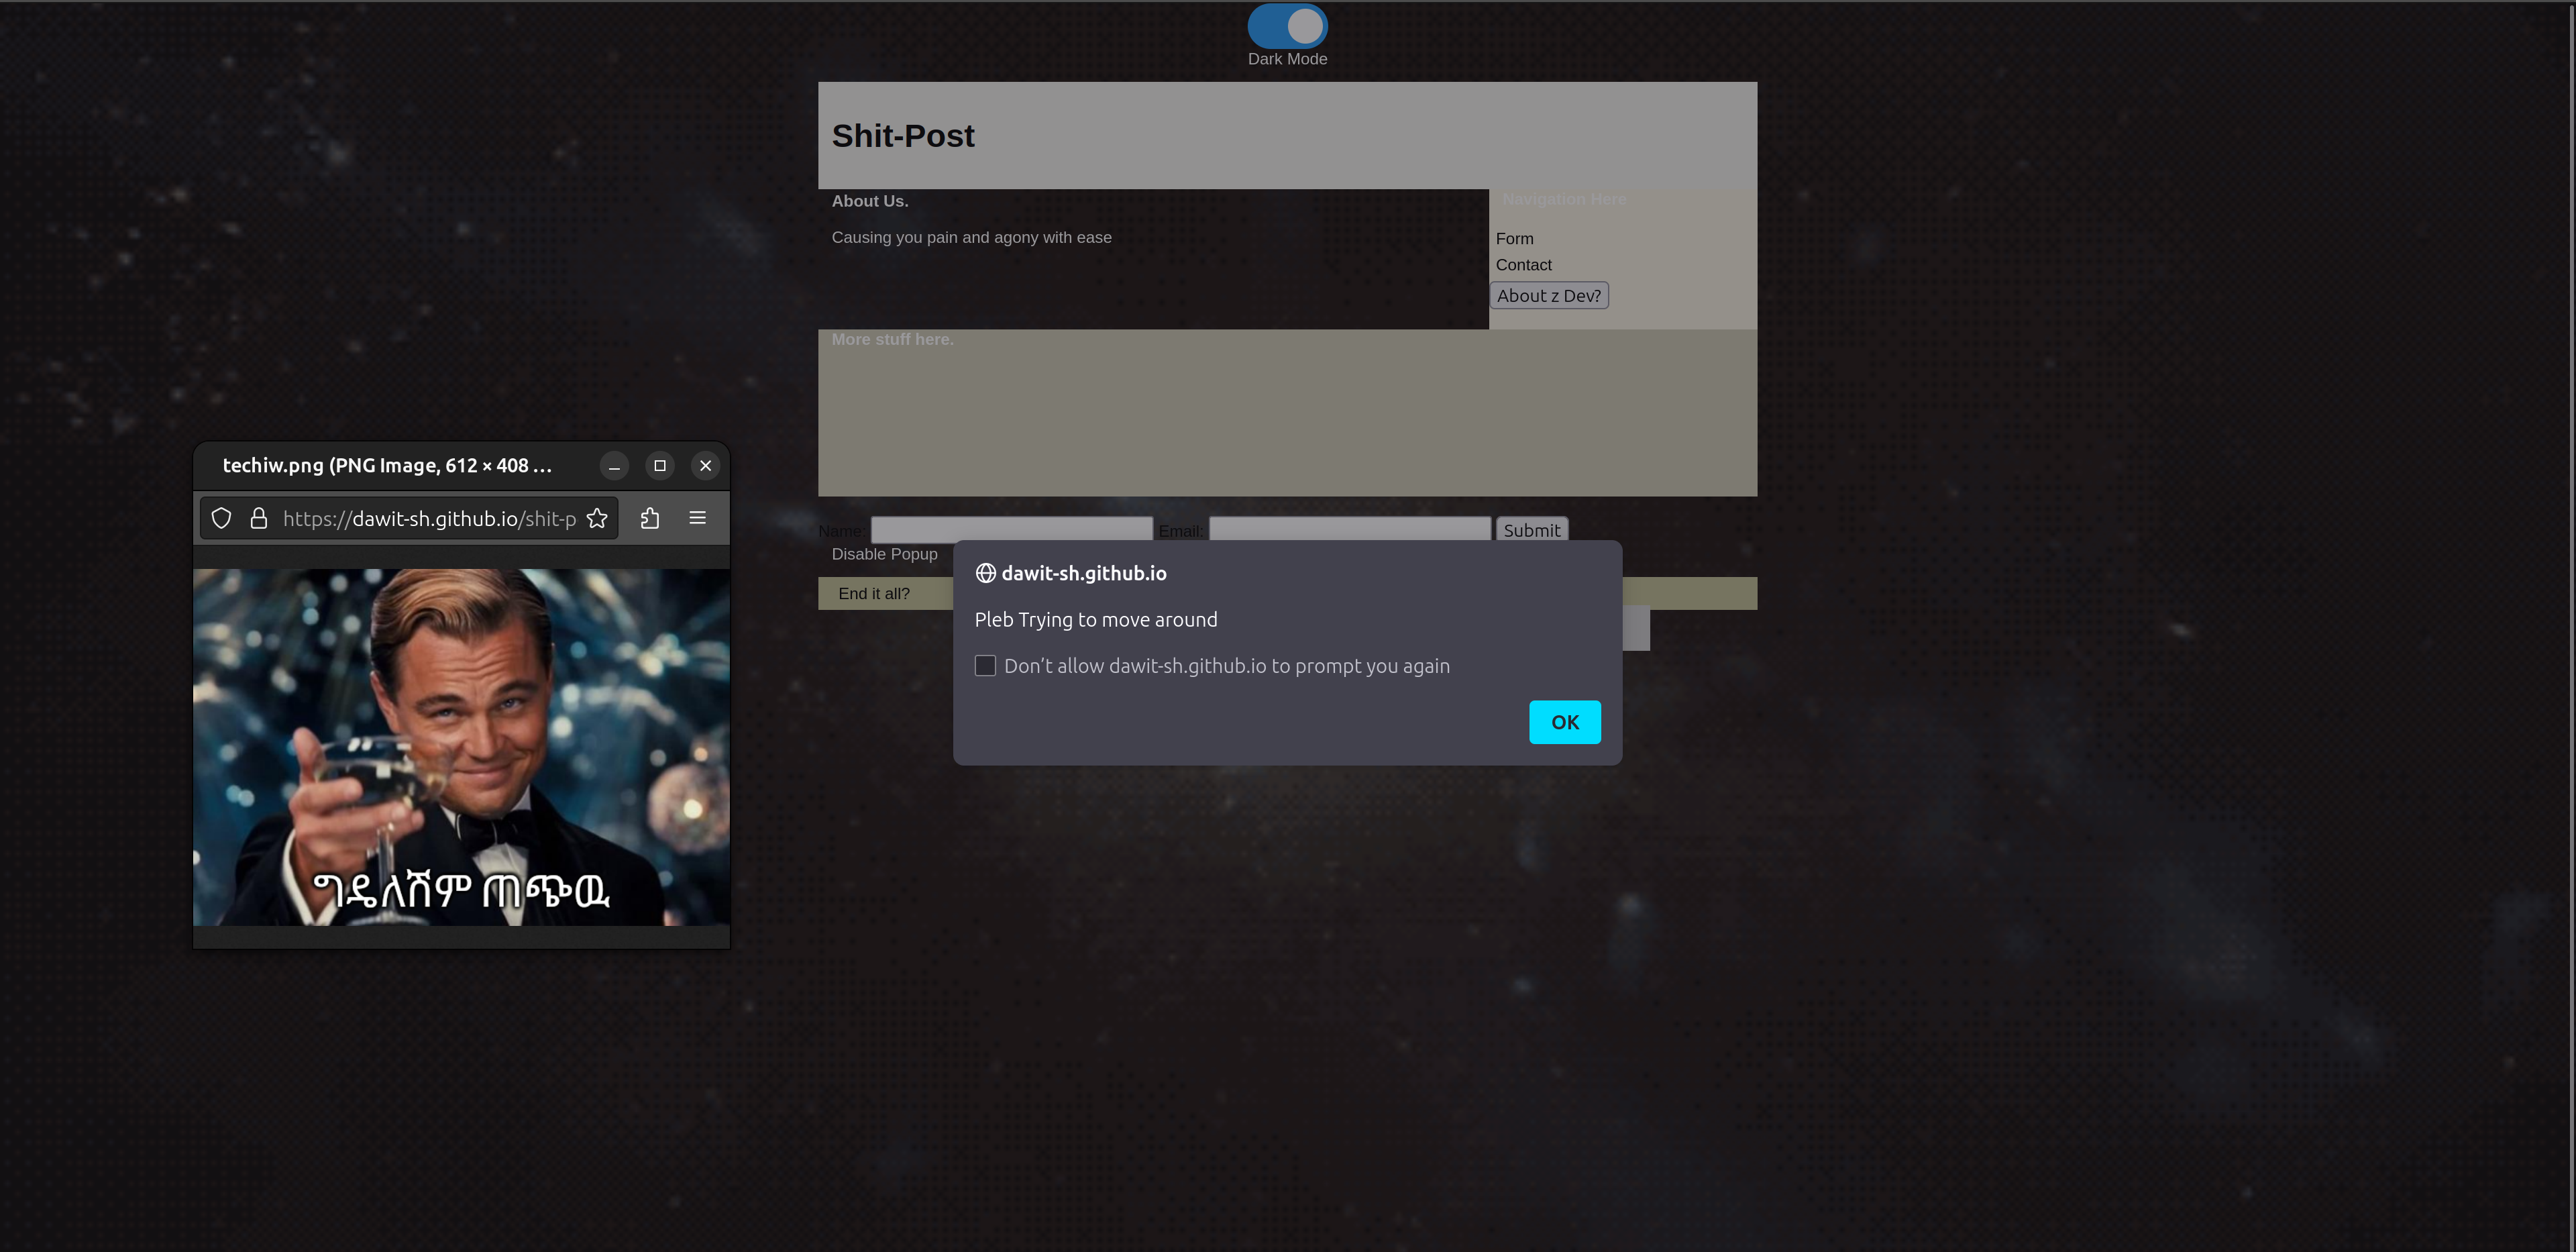Click the shield tracking protection icon
2576x1252 pixels.
(x=221, y=518)
